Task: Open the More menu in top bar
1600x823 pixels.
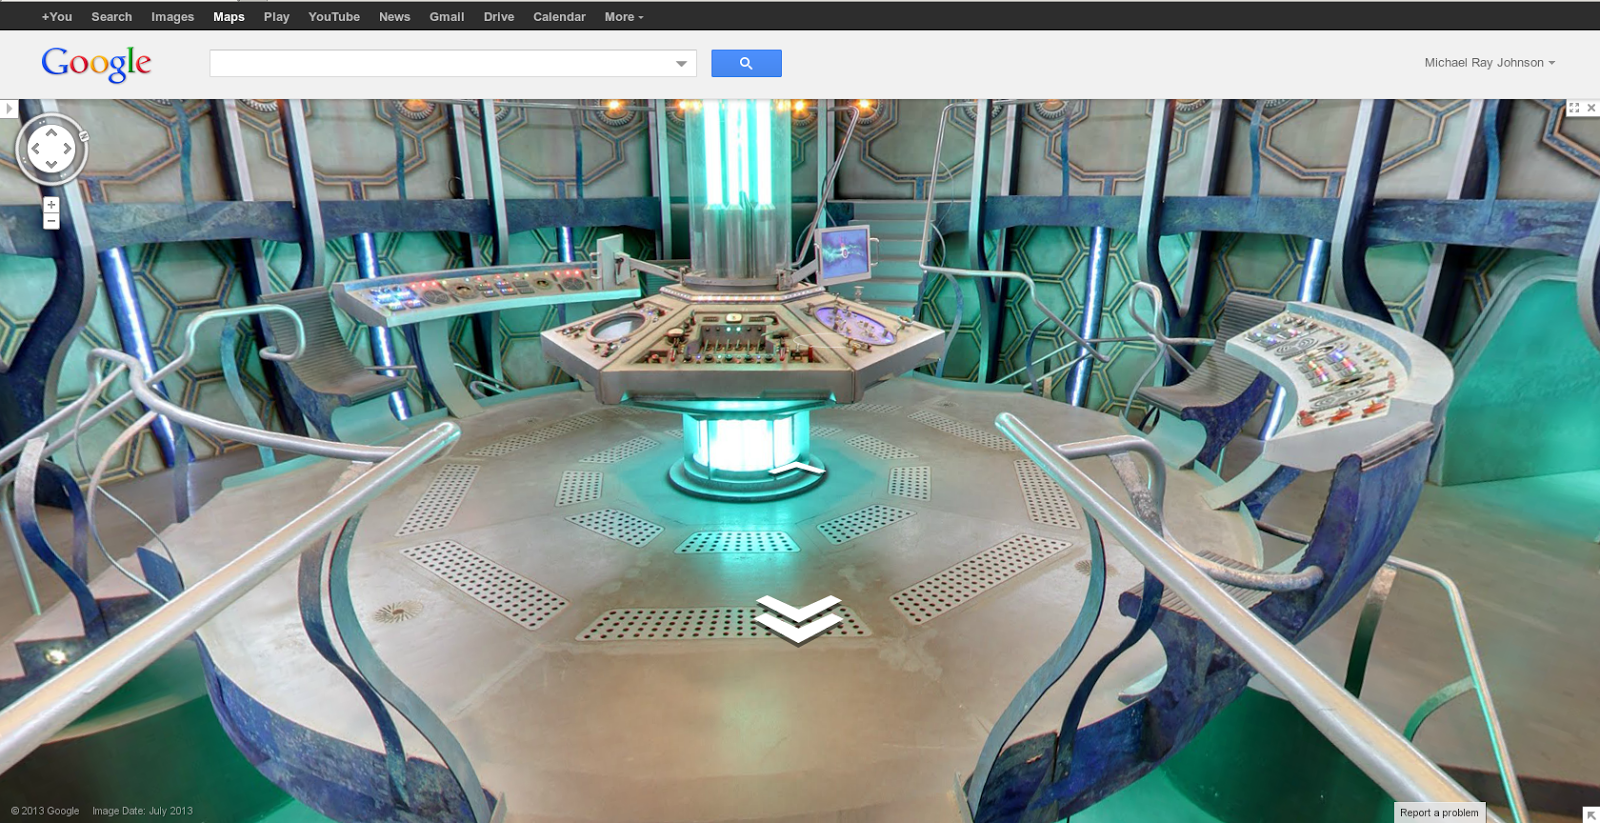Action: 624,17
